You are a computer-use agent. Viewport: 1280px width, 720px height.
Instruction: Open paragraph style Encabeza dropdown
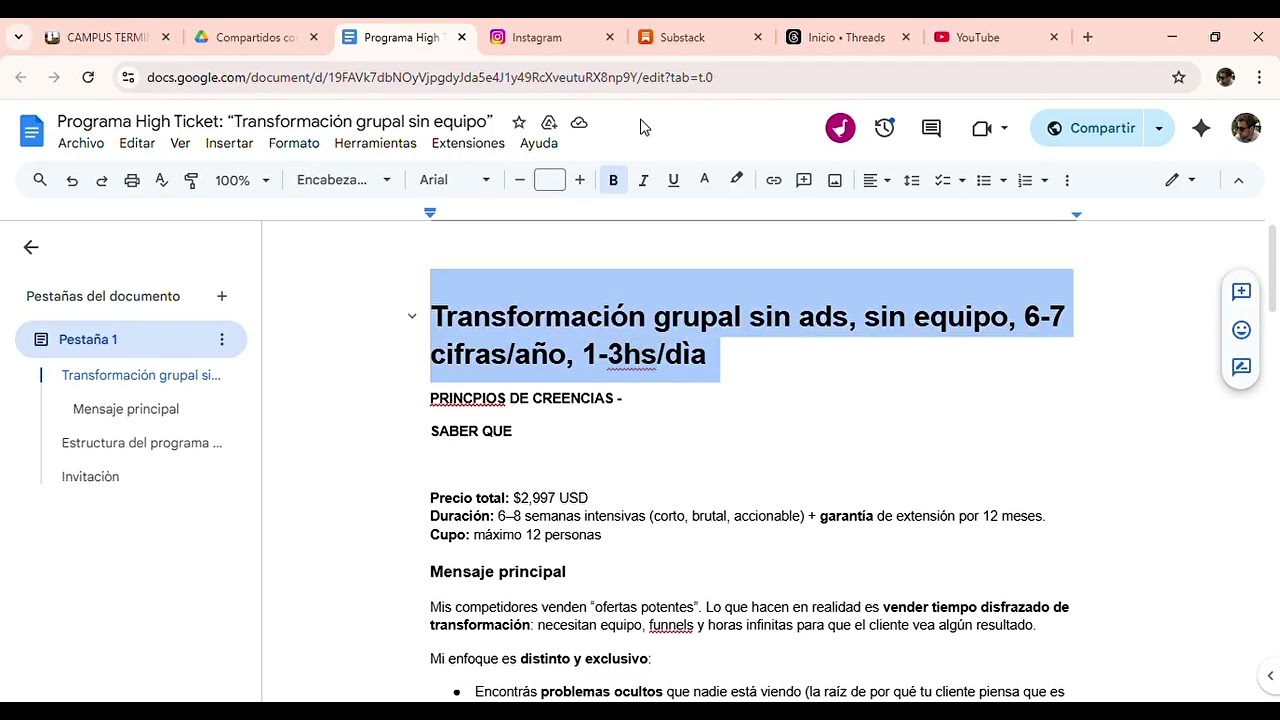pos(344,180)
